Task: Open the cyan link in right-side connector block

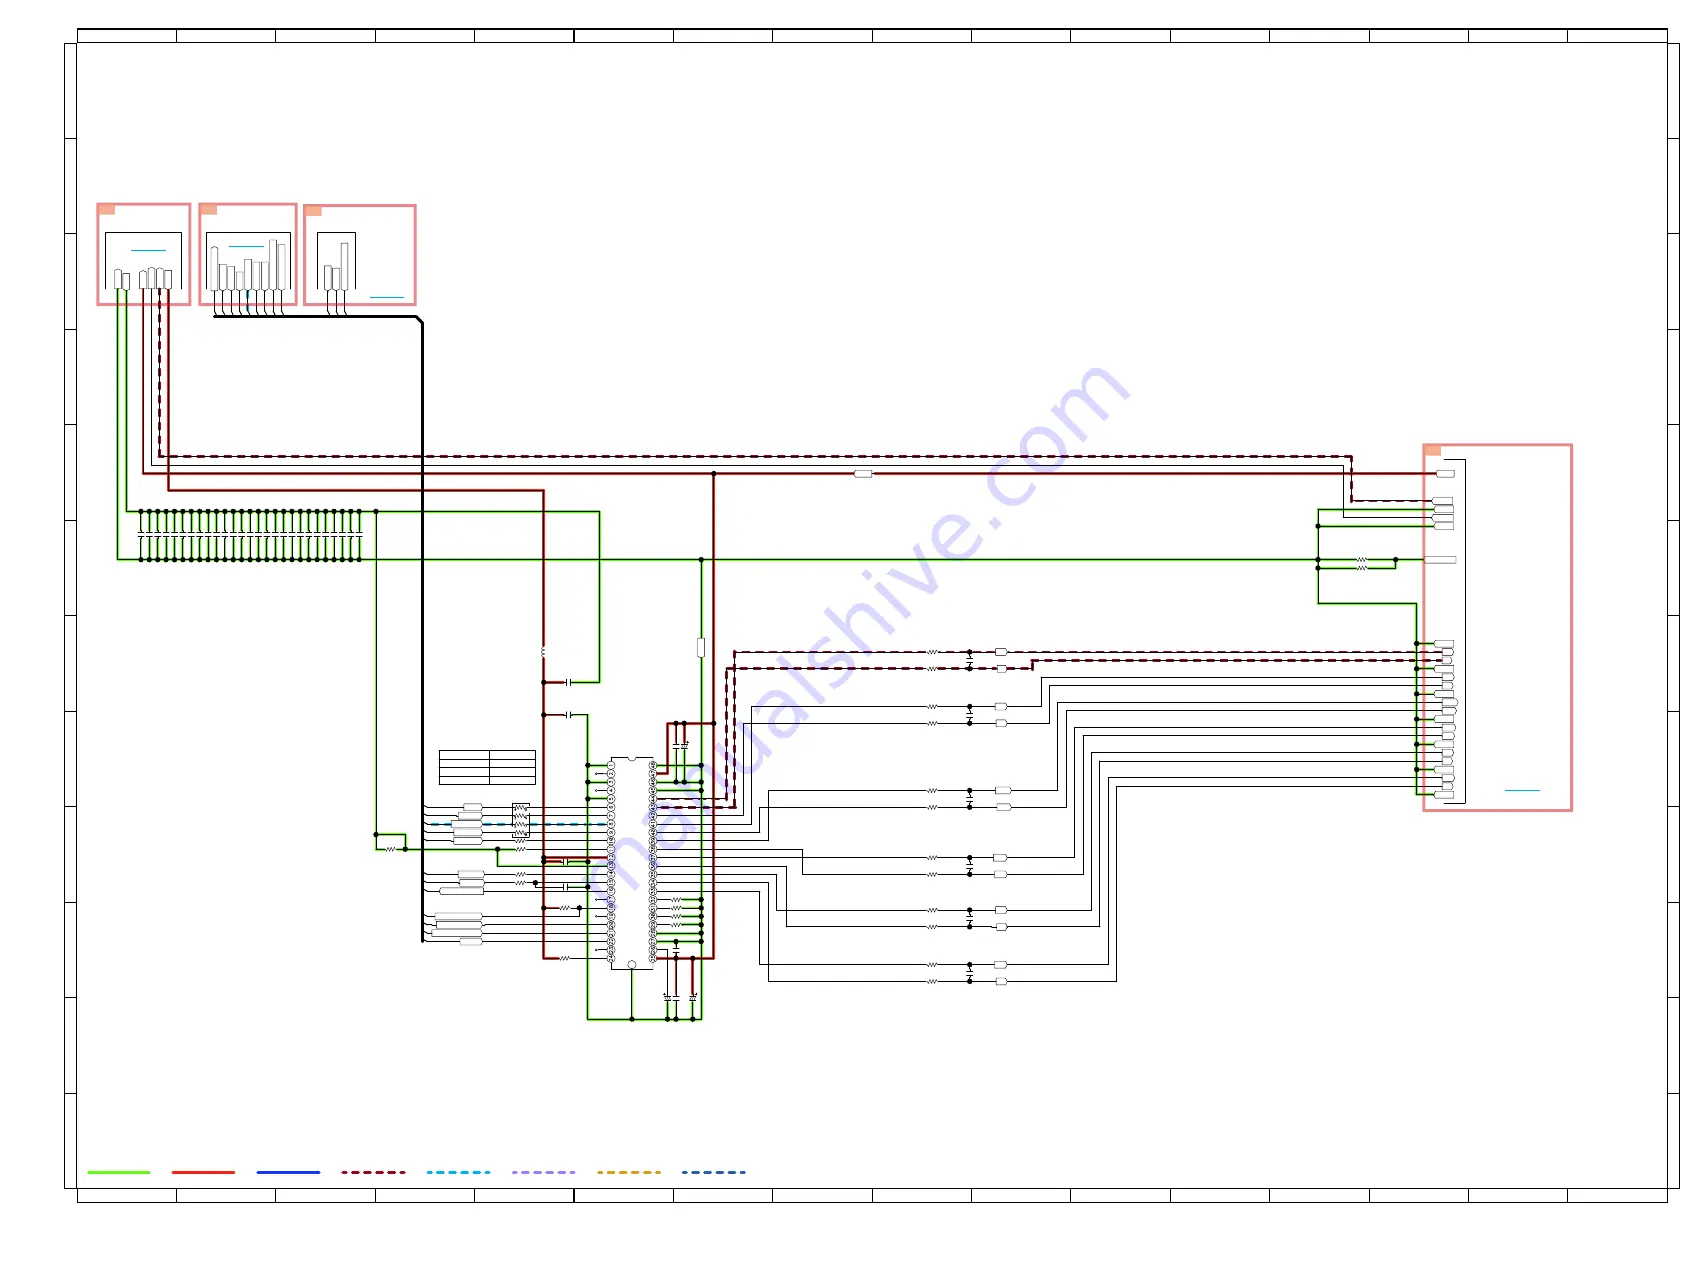Action: [x=1522, y=790]
